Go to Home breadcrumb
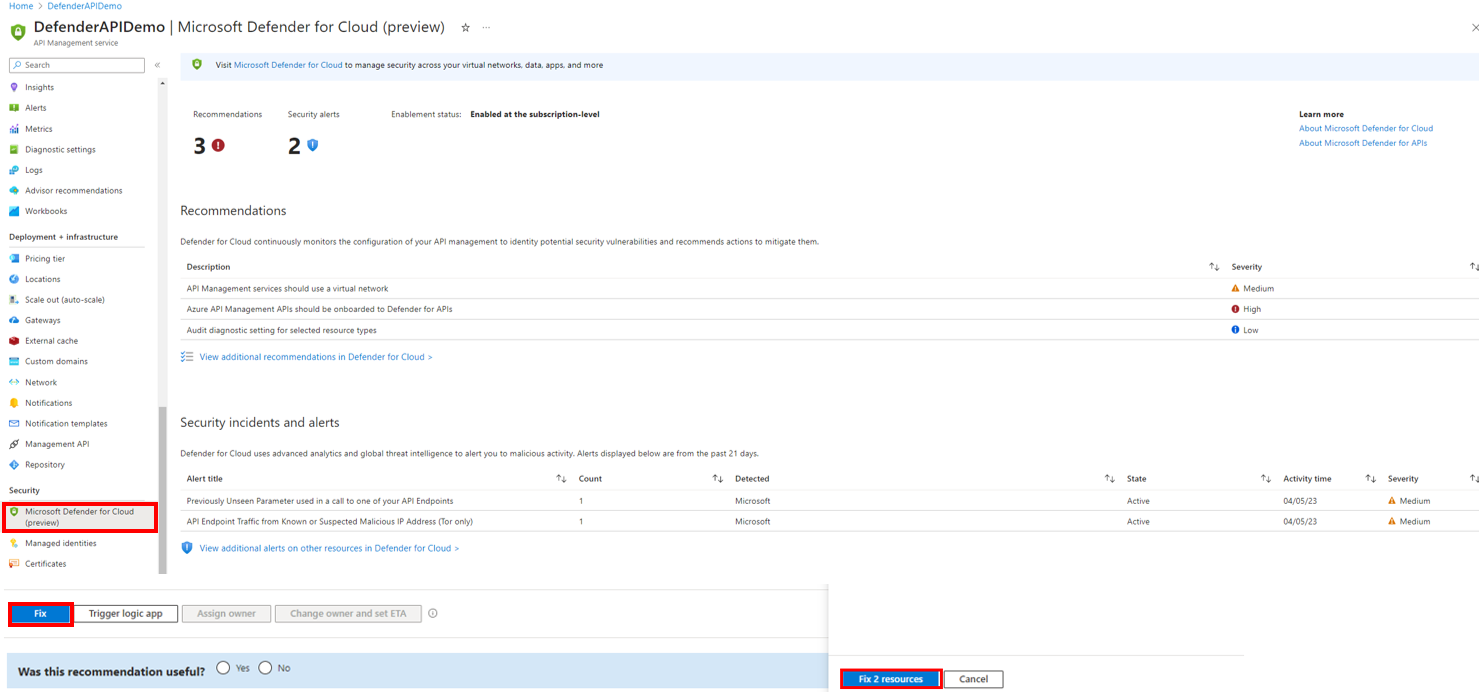Image resolution: width=1479 pixels, height=695 pixels. (x=21, y=6)
